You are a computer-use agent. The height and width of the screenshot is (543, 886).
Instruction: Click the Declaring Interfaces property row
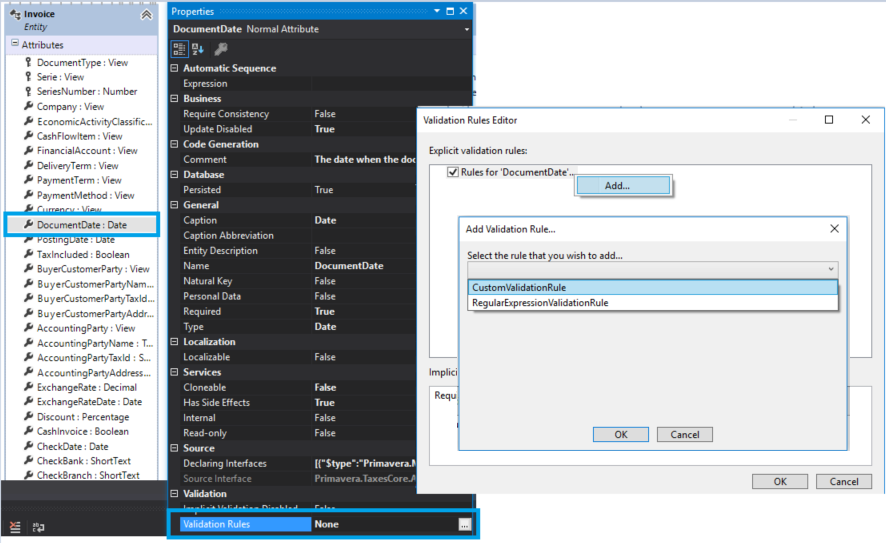point(298,463)
